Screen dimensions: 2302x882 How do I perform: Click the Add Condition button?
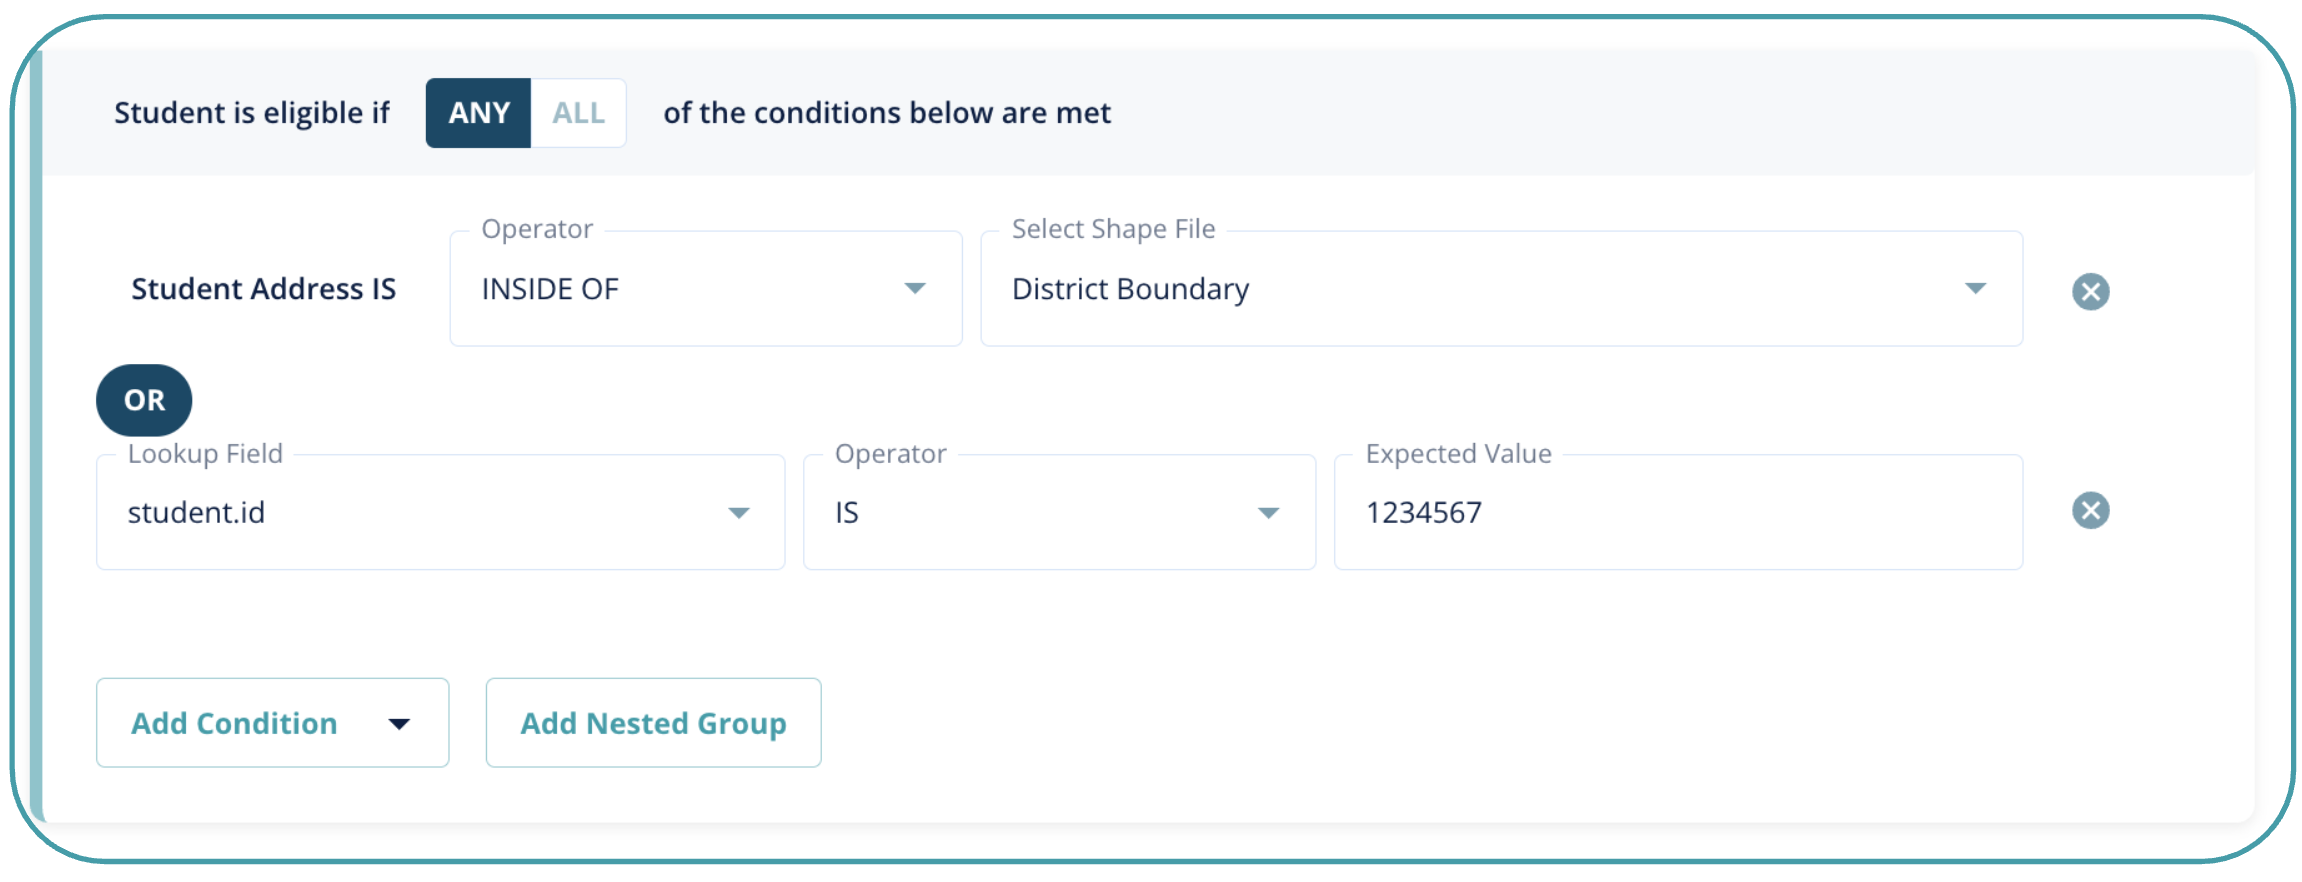tap(235, 723)
